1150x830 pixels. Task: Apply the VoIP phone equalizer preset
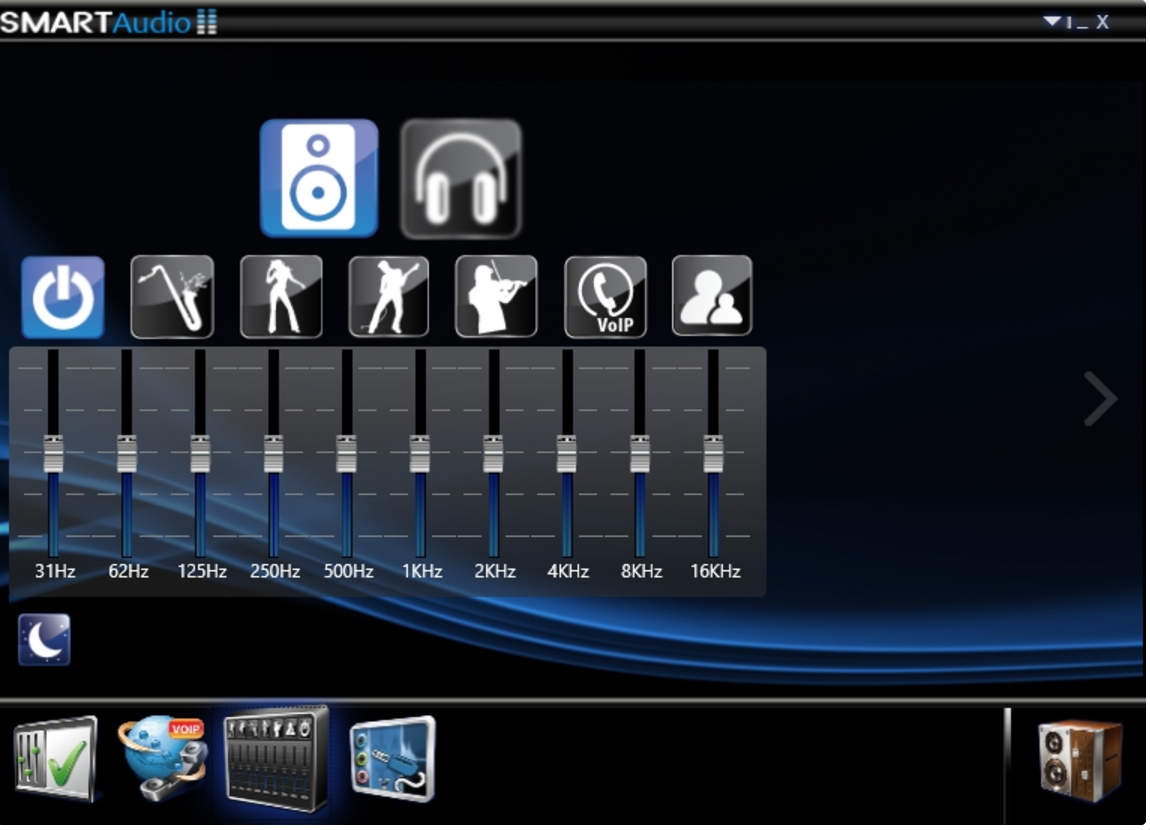coord(605,297)
